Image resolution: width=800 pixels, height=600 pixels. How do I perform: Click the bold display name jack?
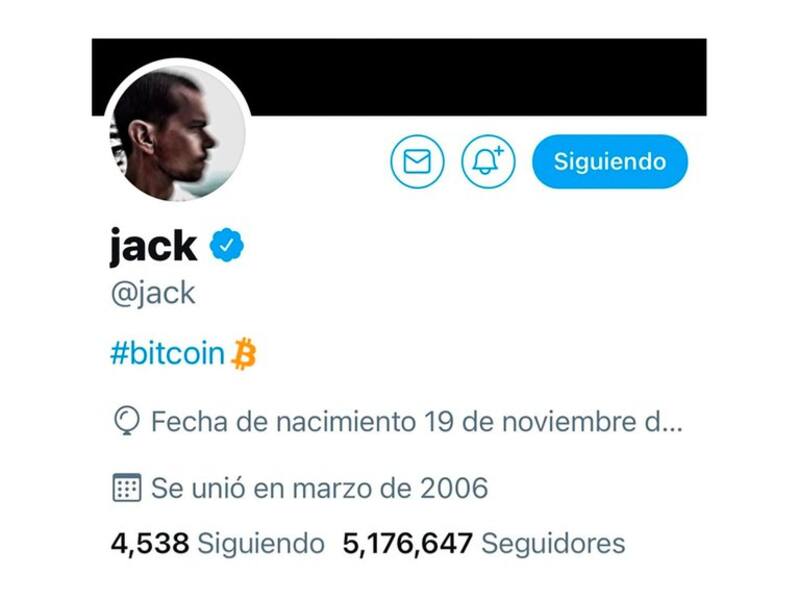[153, 246]
